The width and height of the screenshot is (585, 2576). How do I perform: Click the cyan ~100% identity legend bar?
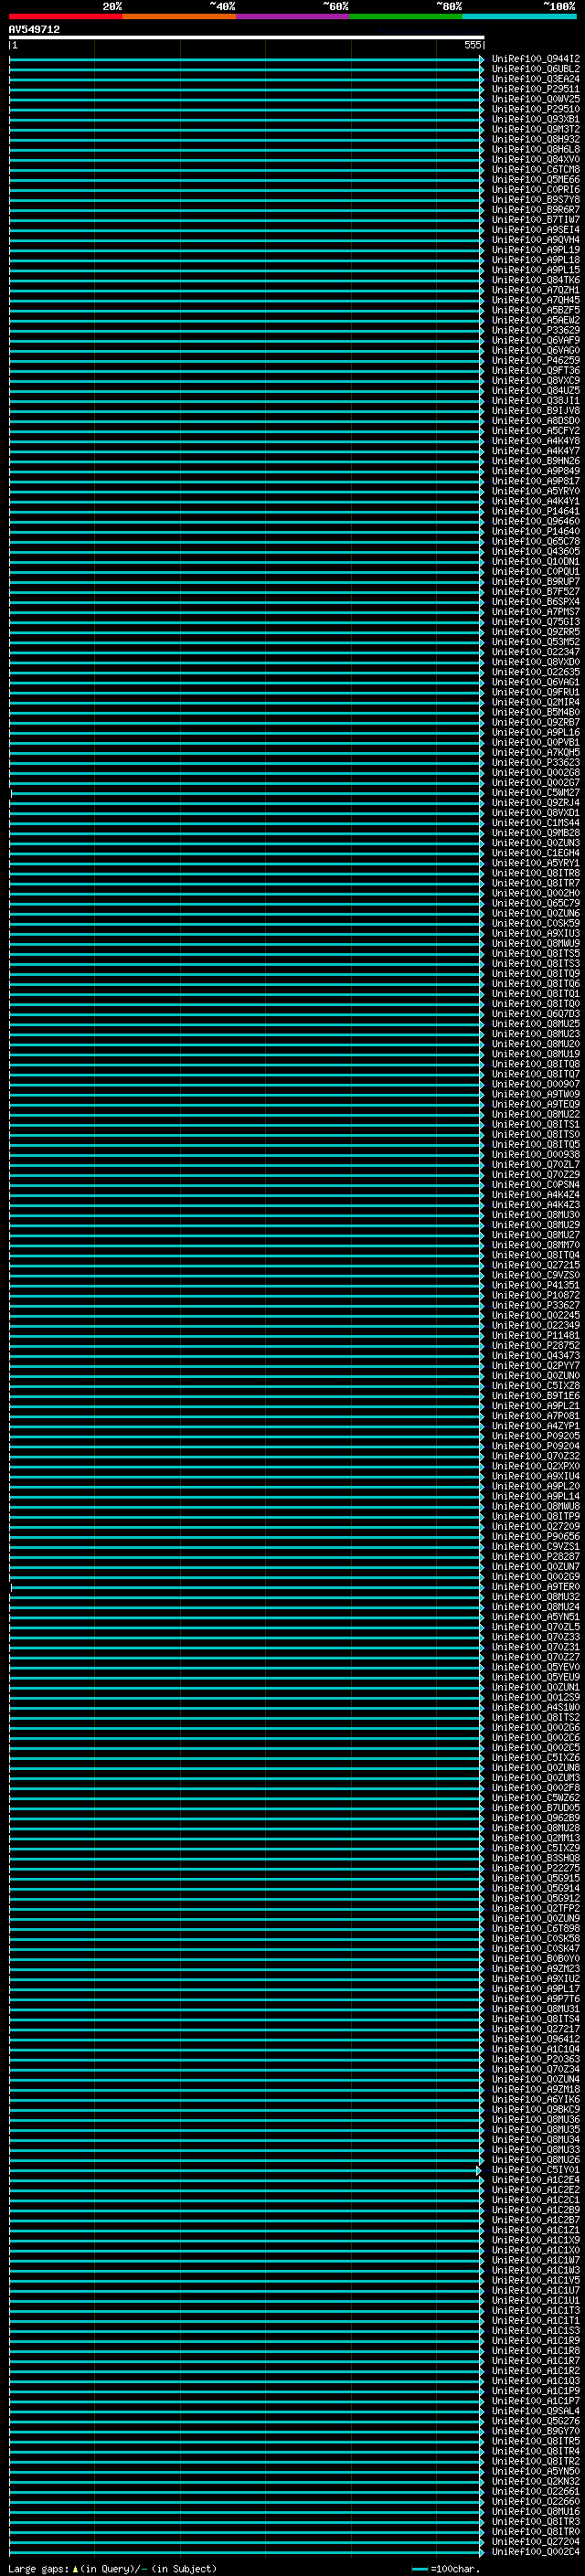[x=519, y=16]
